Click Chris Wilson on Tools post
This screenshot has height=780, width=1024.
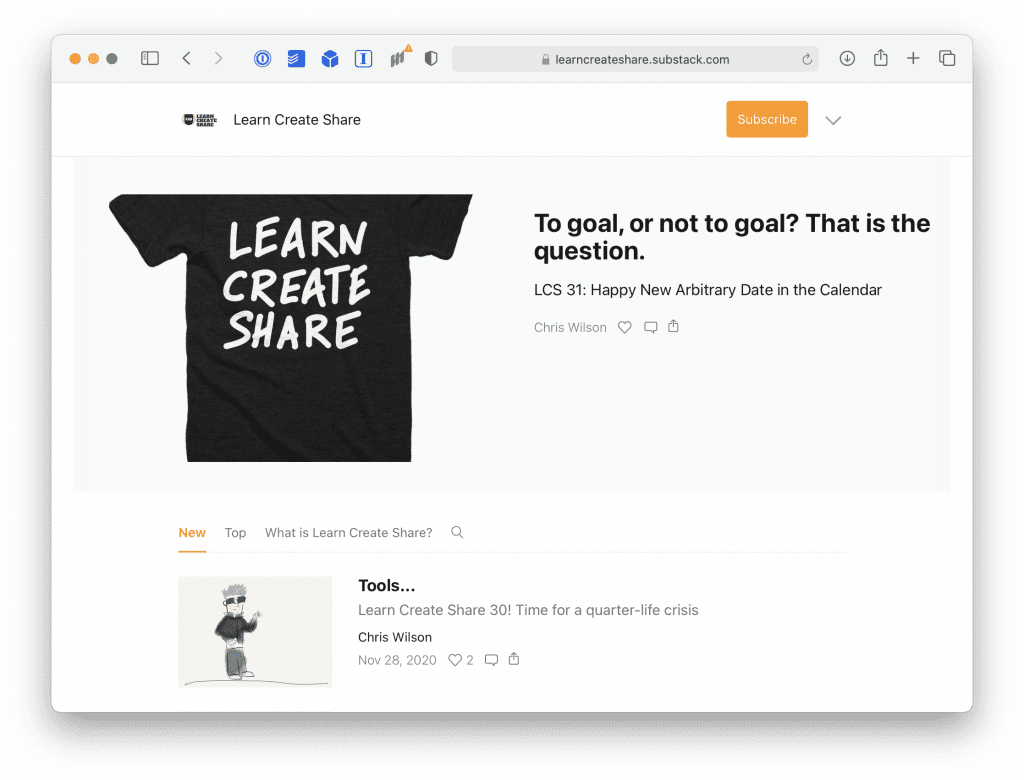tap(395, 637)
